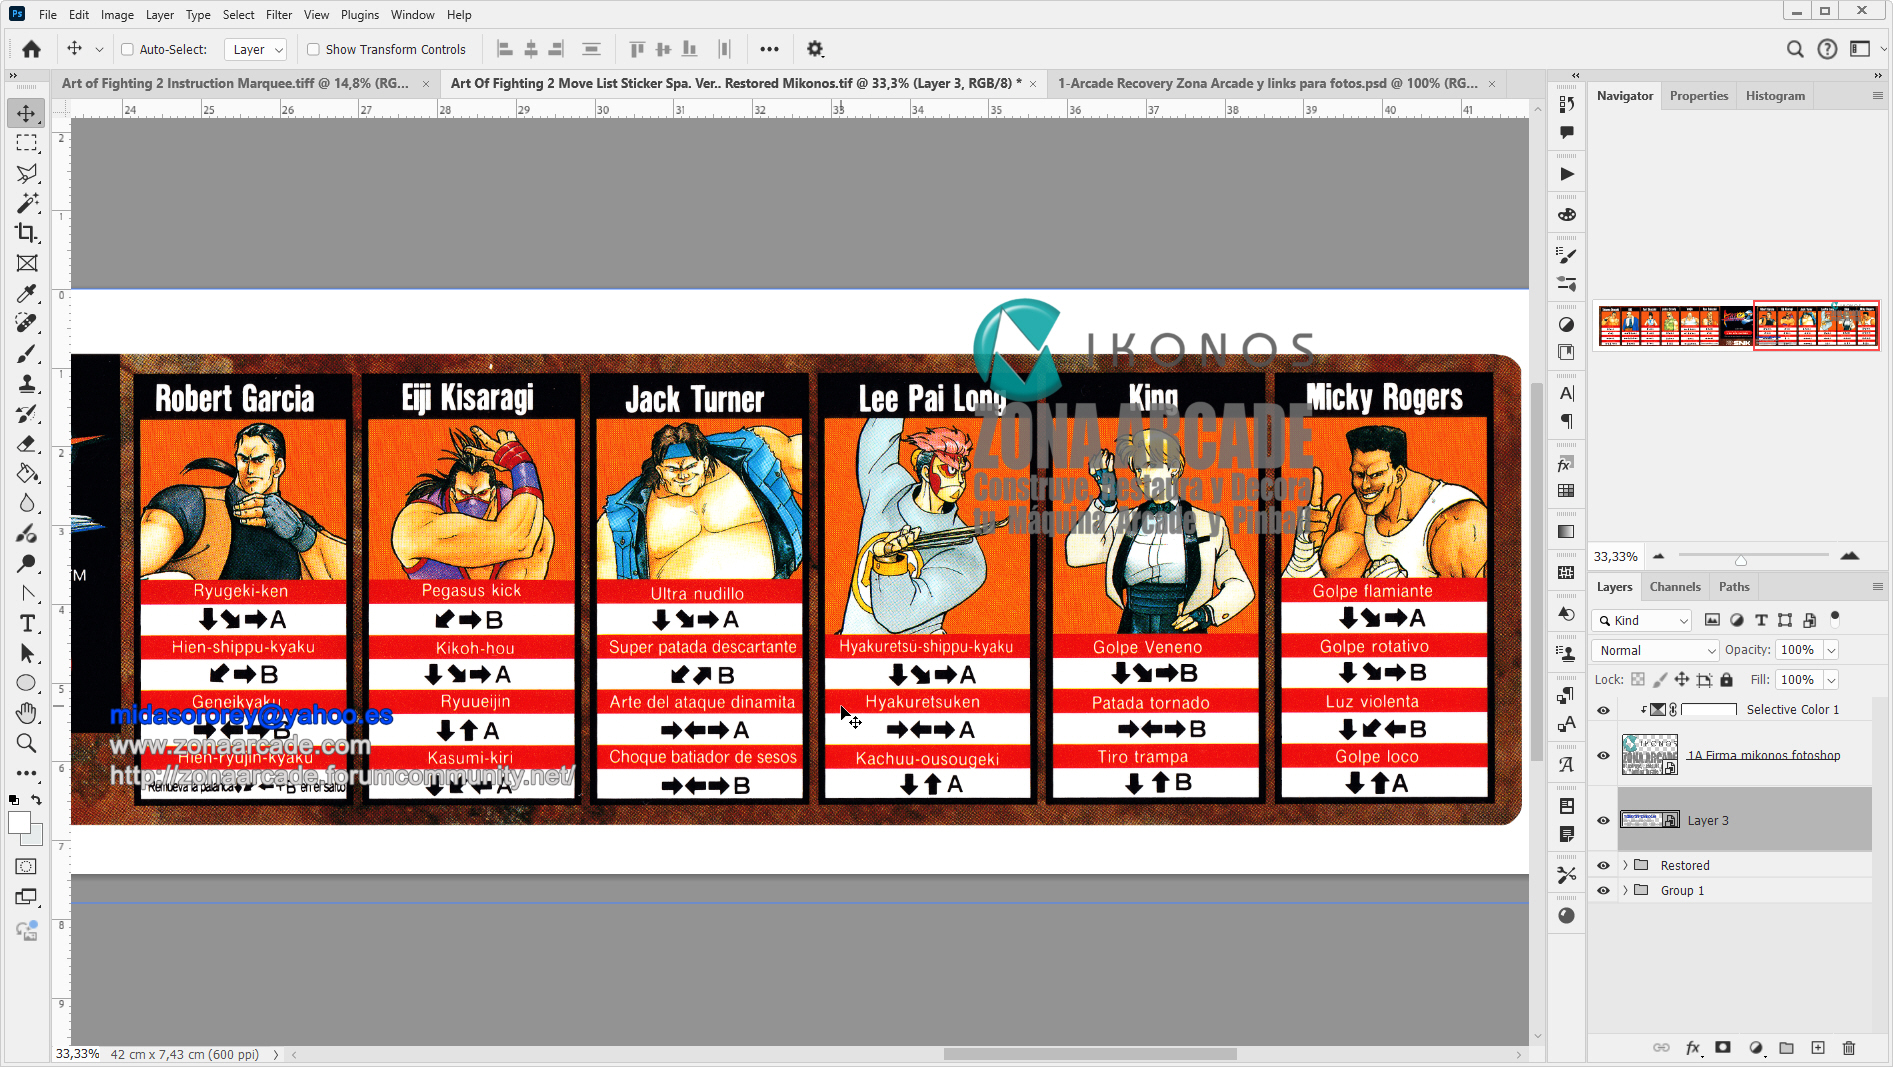Screen dimensions: 1893x1067
Task: Open the Kind filter dropdown
Action: coord(1642,620)
